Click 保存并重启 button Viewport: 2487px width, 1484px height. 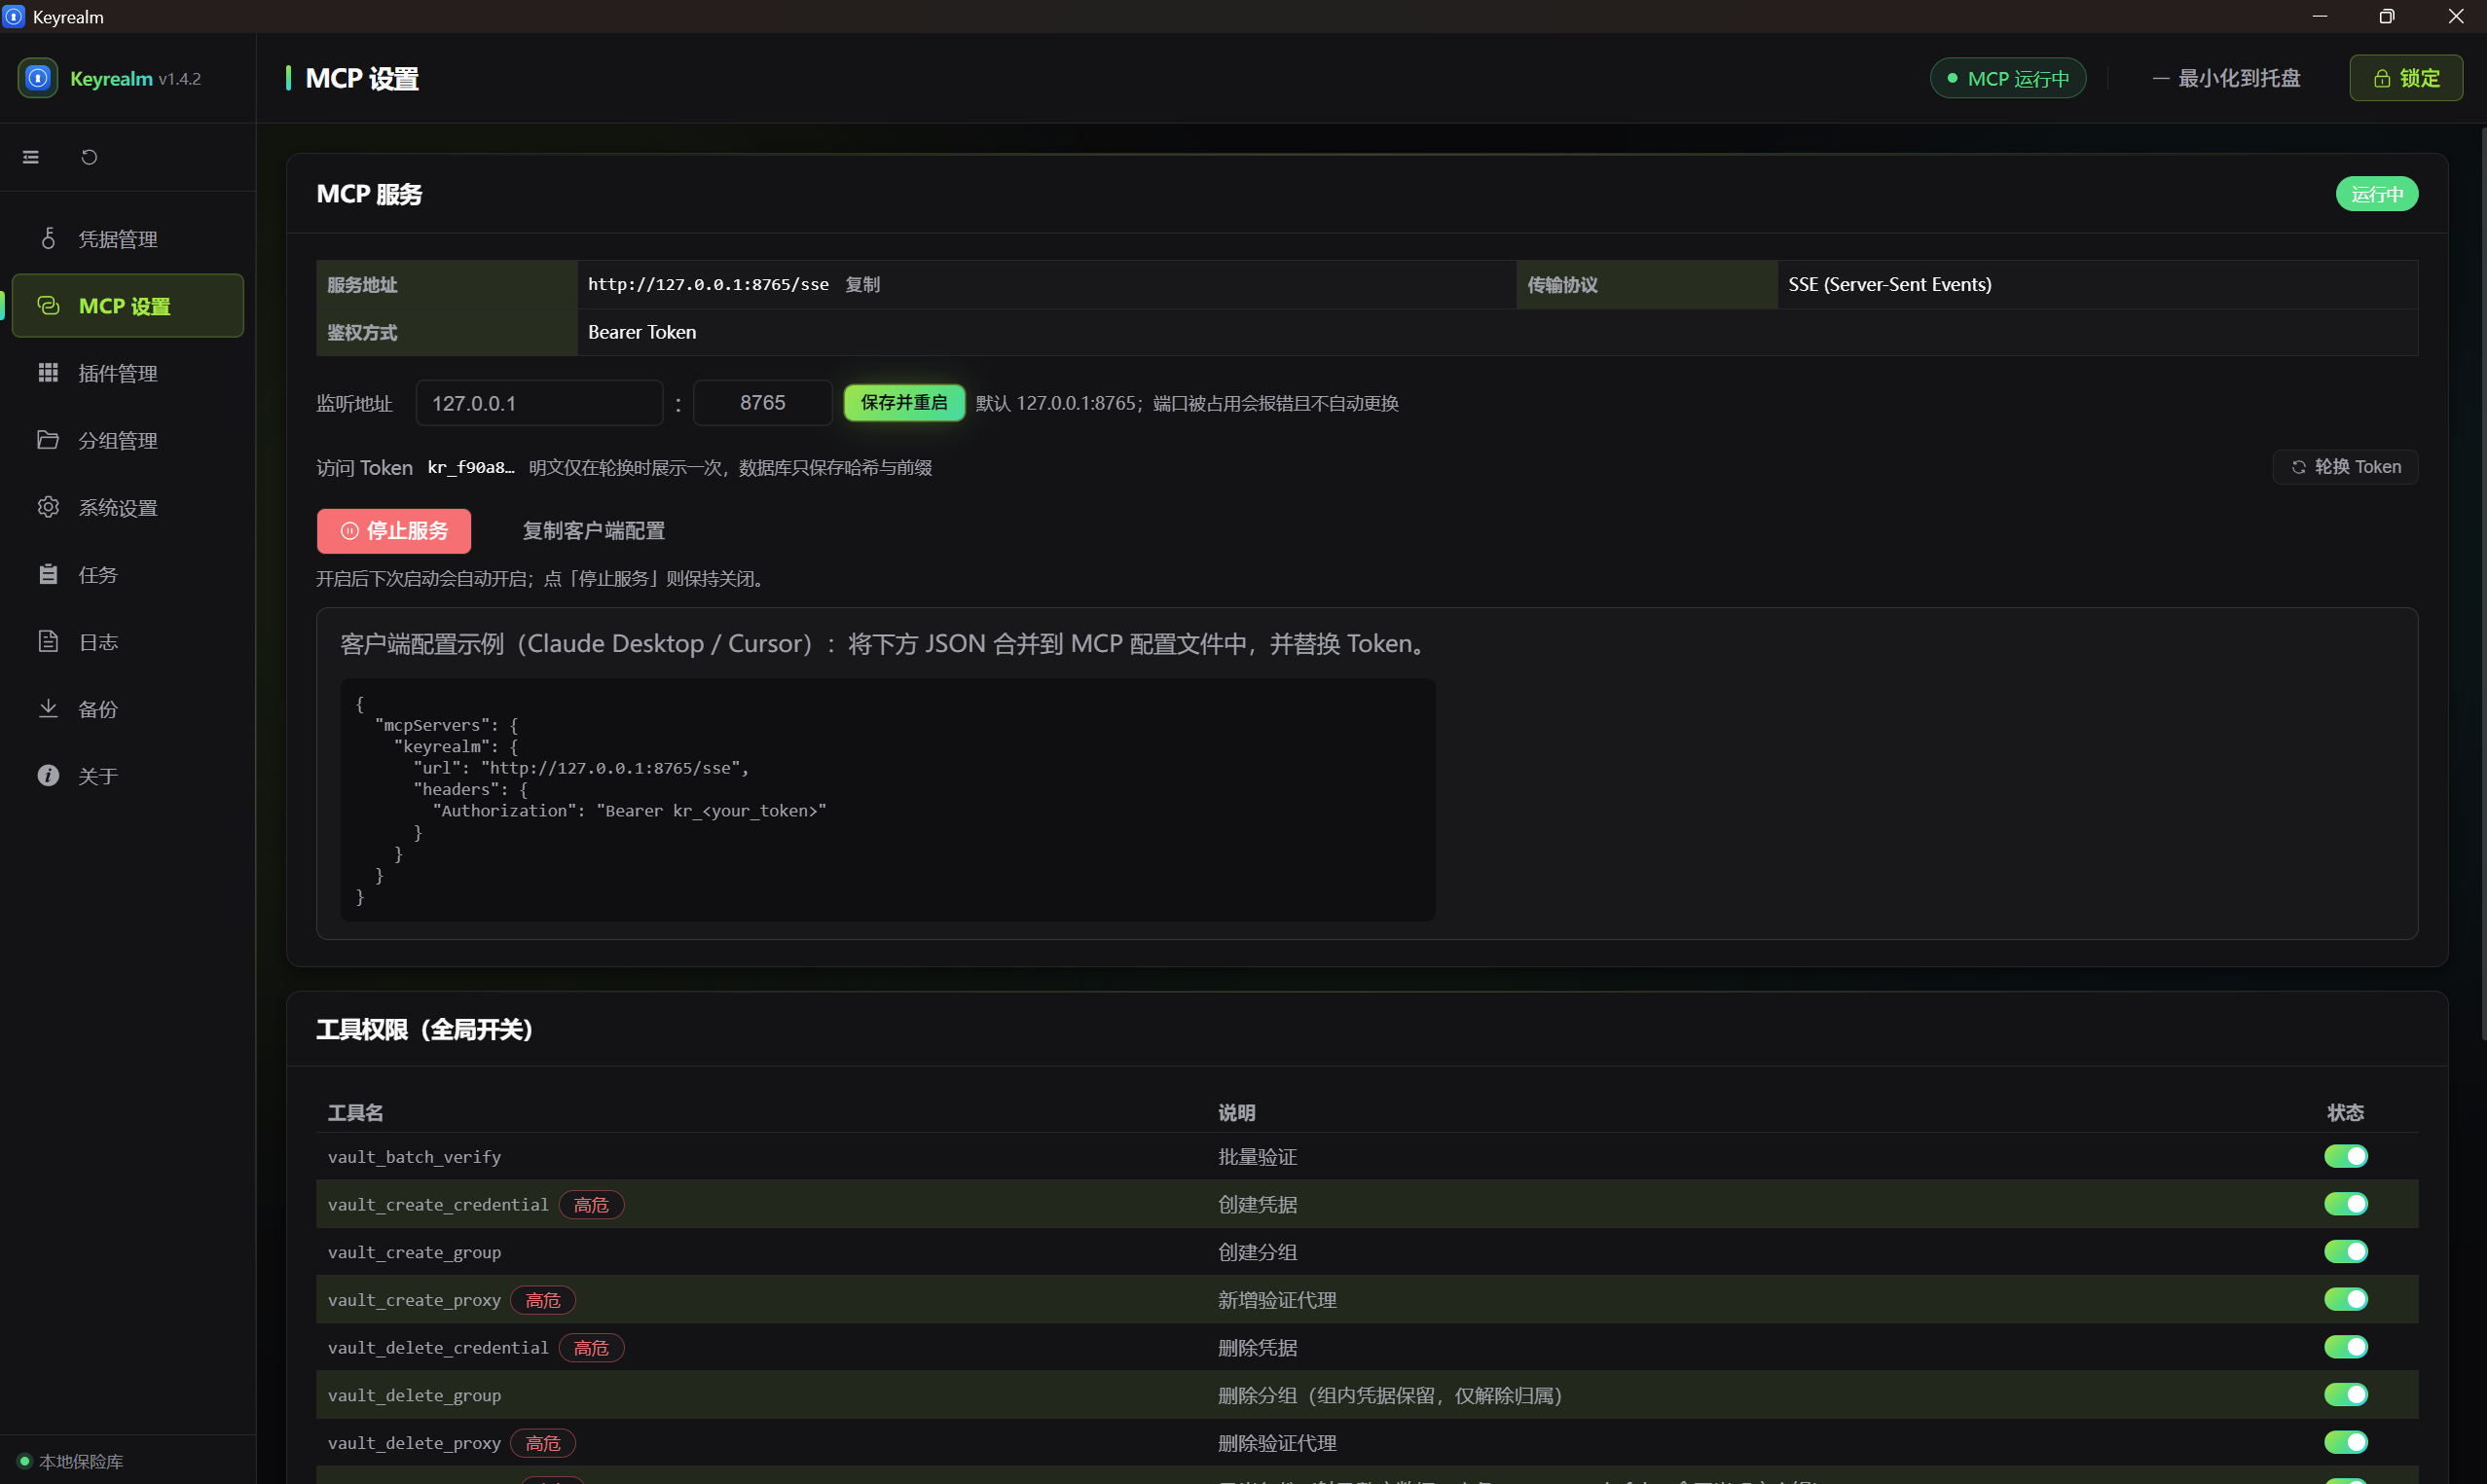(x=904, y=402)
